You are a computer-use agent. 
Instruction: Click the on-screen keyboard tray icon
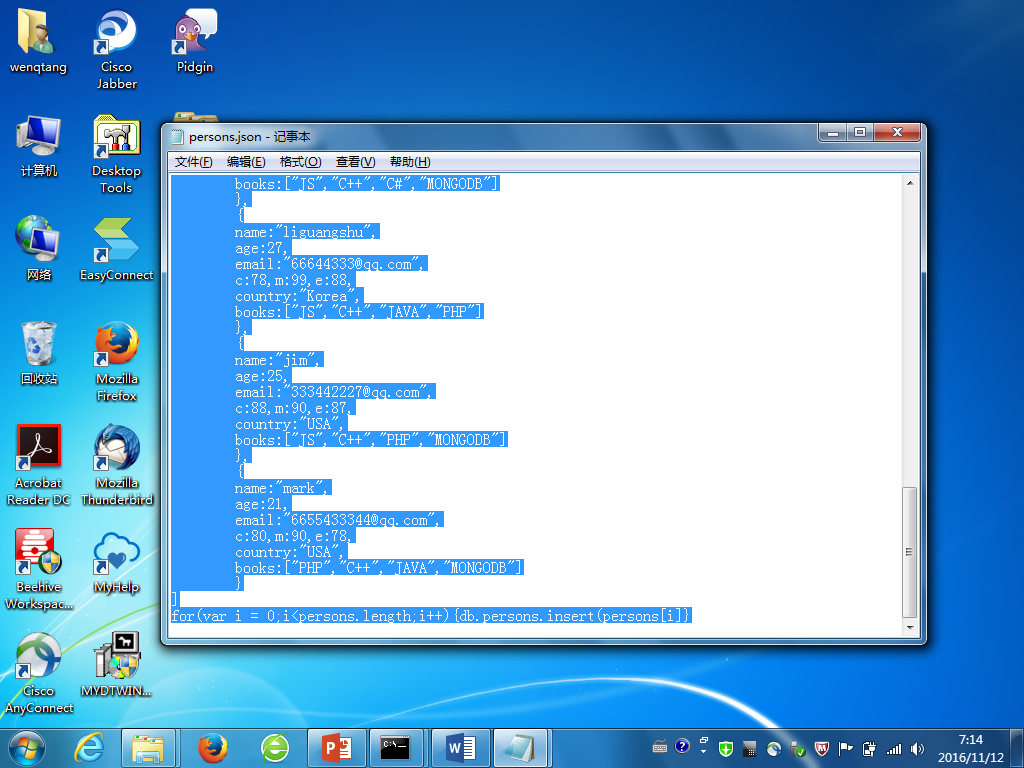tap(660, 746)
